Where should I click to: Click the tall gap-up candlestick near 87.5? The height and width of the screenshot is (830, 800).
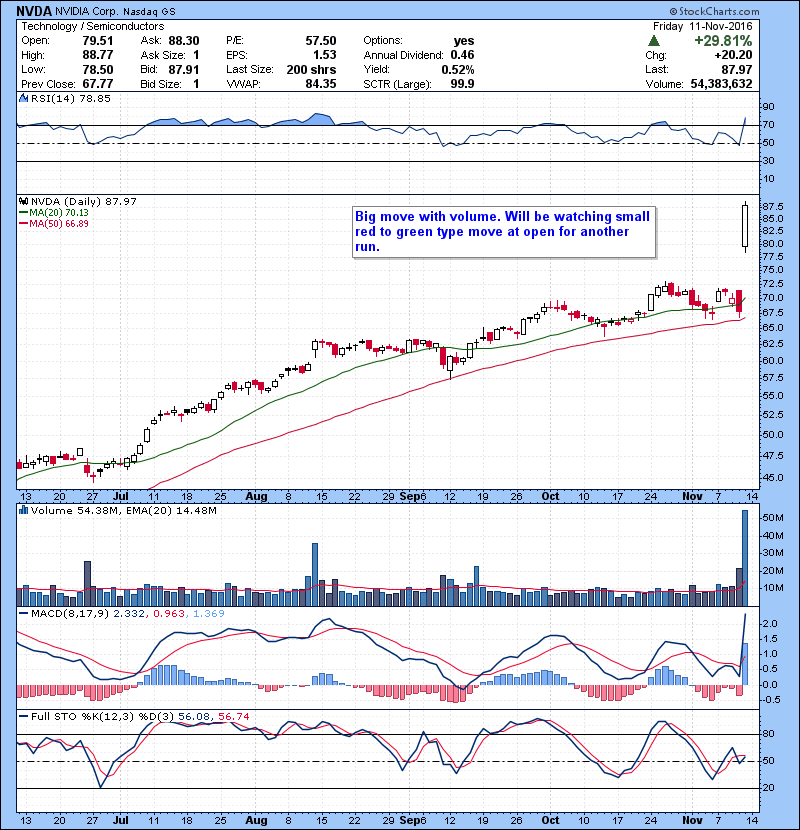coord(745,227)
